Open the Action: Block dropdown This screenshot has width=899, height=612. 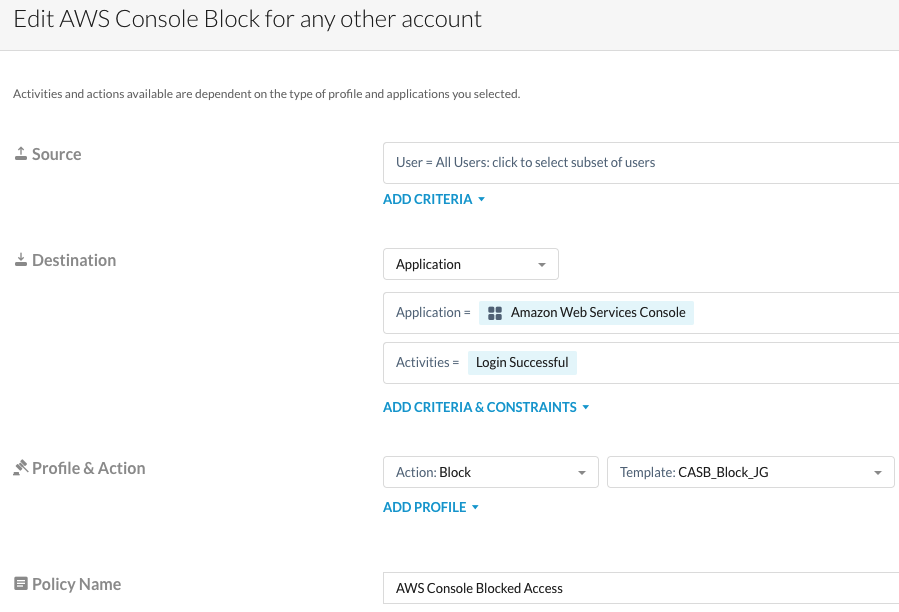(x=491, y=472)
